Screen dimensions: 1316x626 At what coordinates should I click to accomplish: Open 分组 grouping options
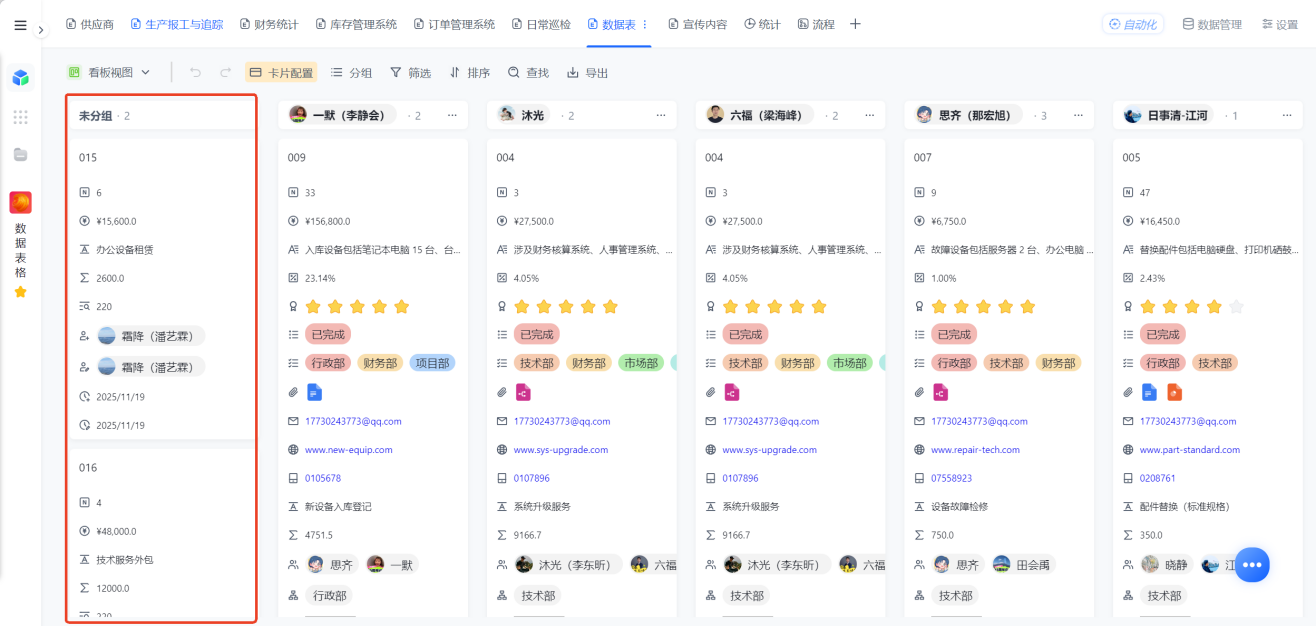coord(351,72)
